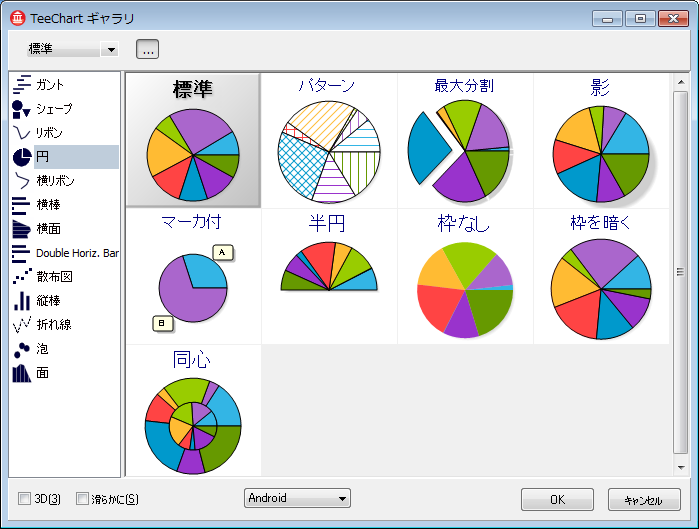The width and height of the screenshot is (699, 529).
Task: Select the 半円 half-pie thumbnail
Action: pyautogui.click(x=329, y=276)
